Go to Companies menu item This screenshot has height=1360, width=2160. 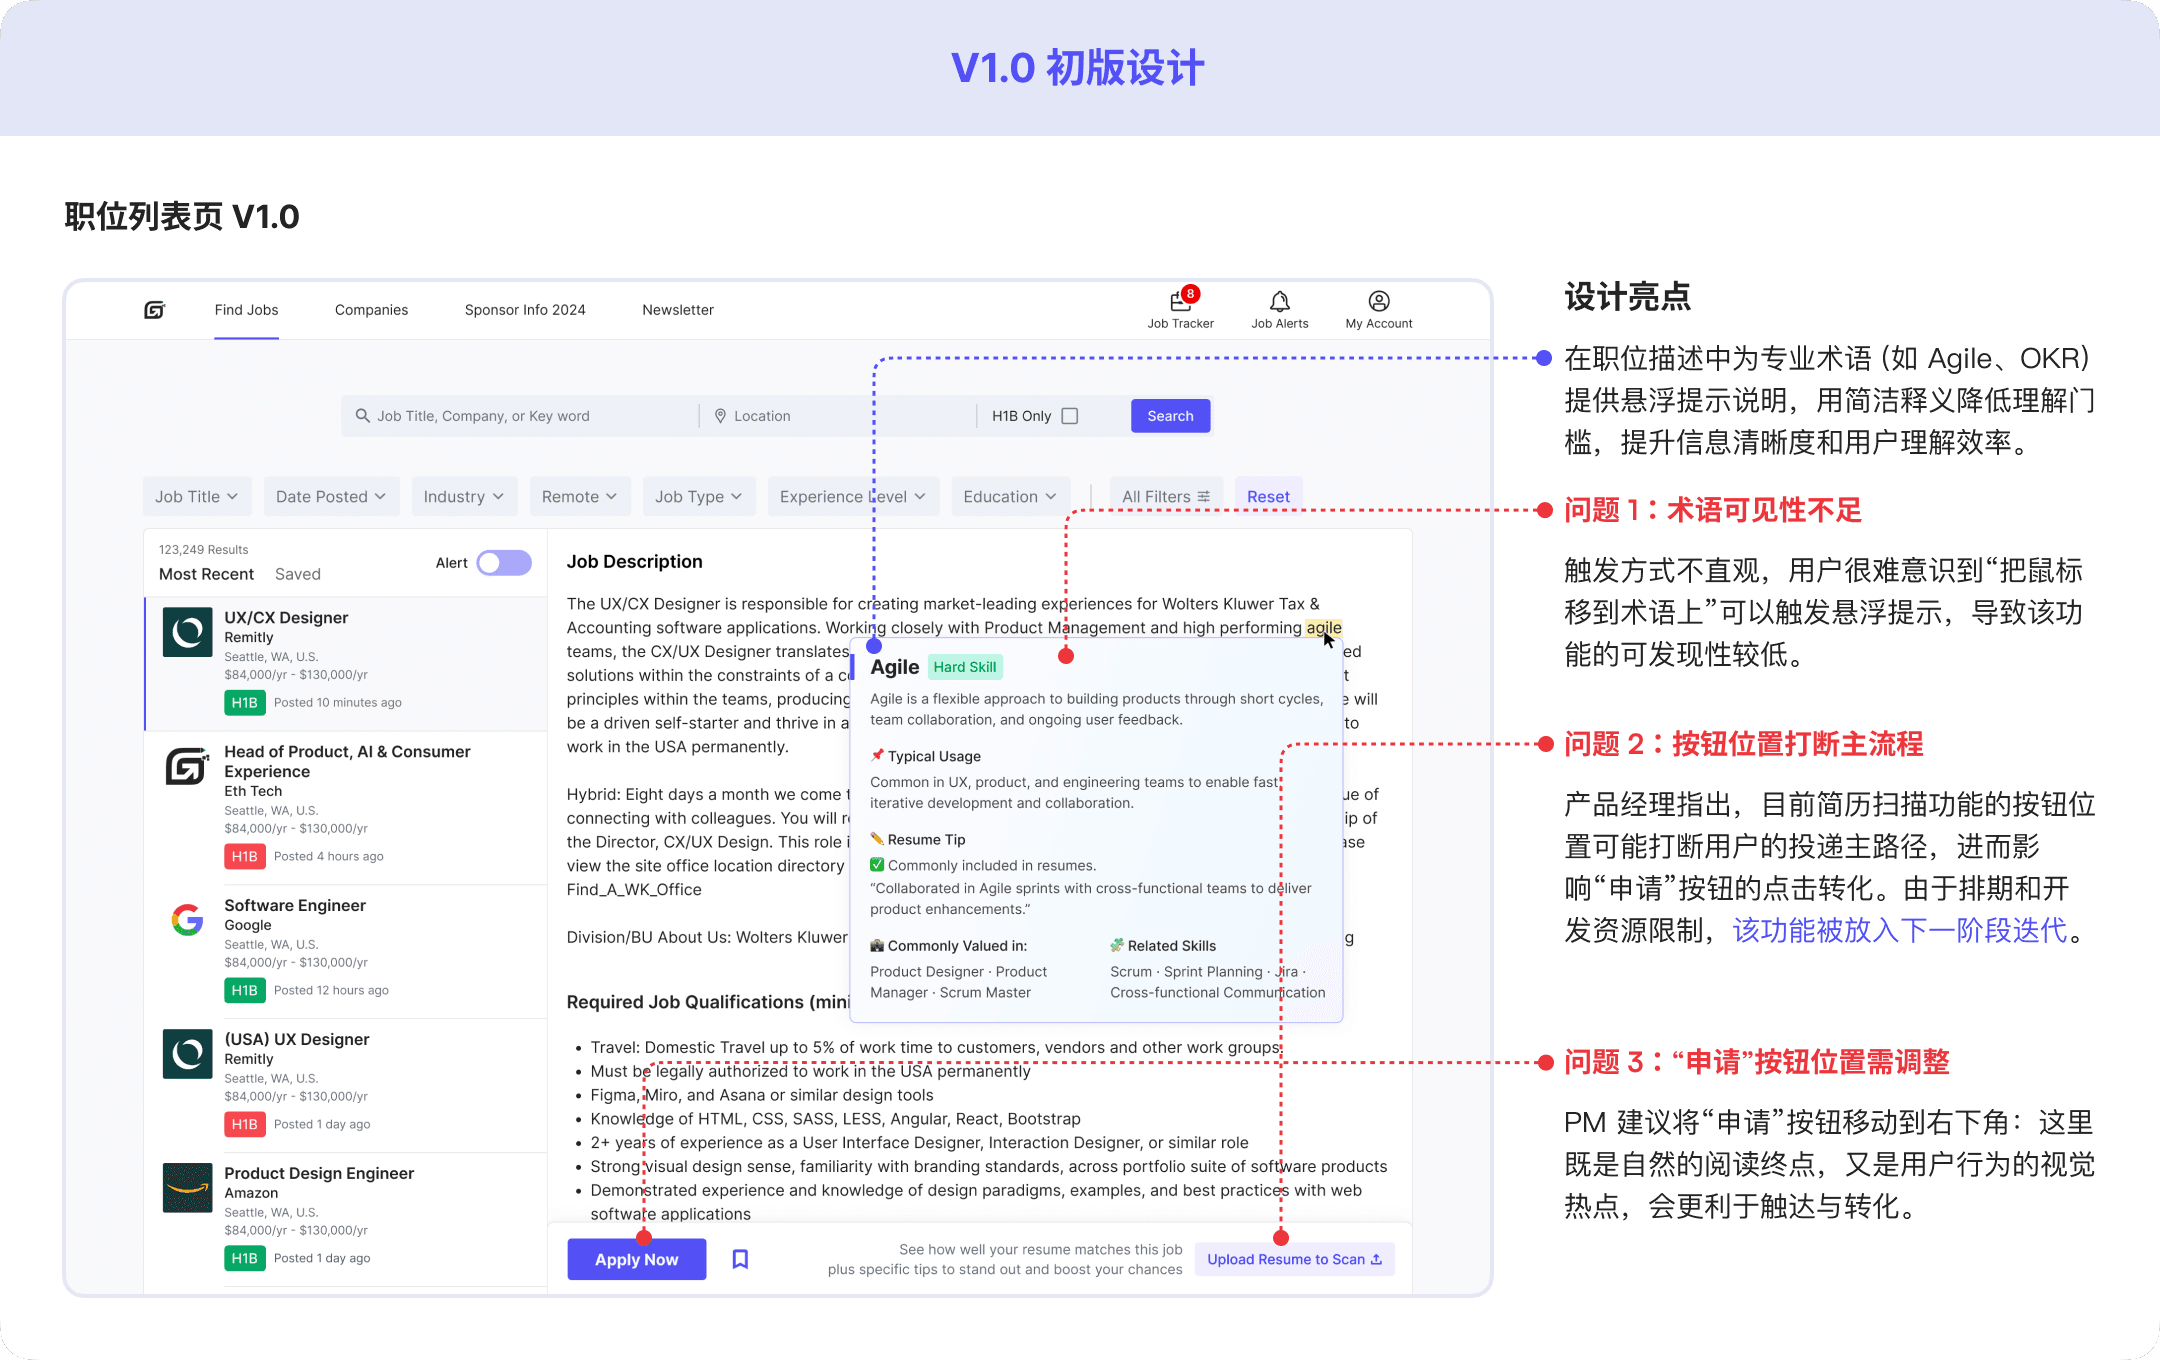[371, 310]
